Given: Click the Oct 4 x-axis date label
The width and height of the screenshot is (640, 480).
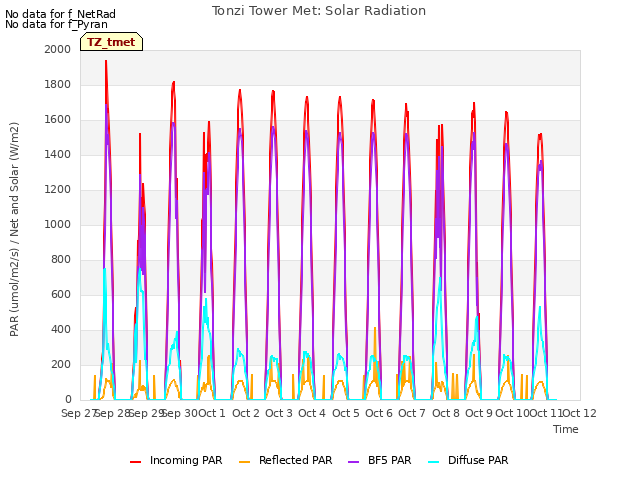Looking at the screenshot, I should pyautogui.click(x=312, y=413).
